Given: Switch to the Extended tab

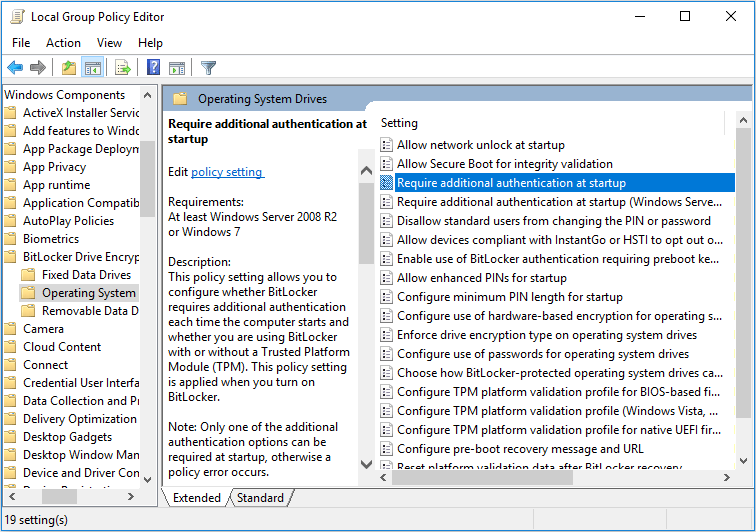Looking at the screenshot, I should tap(196, 498).
